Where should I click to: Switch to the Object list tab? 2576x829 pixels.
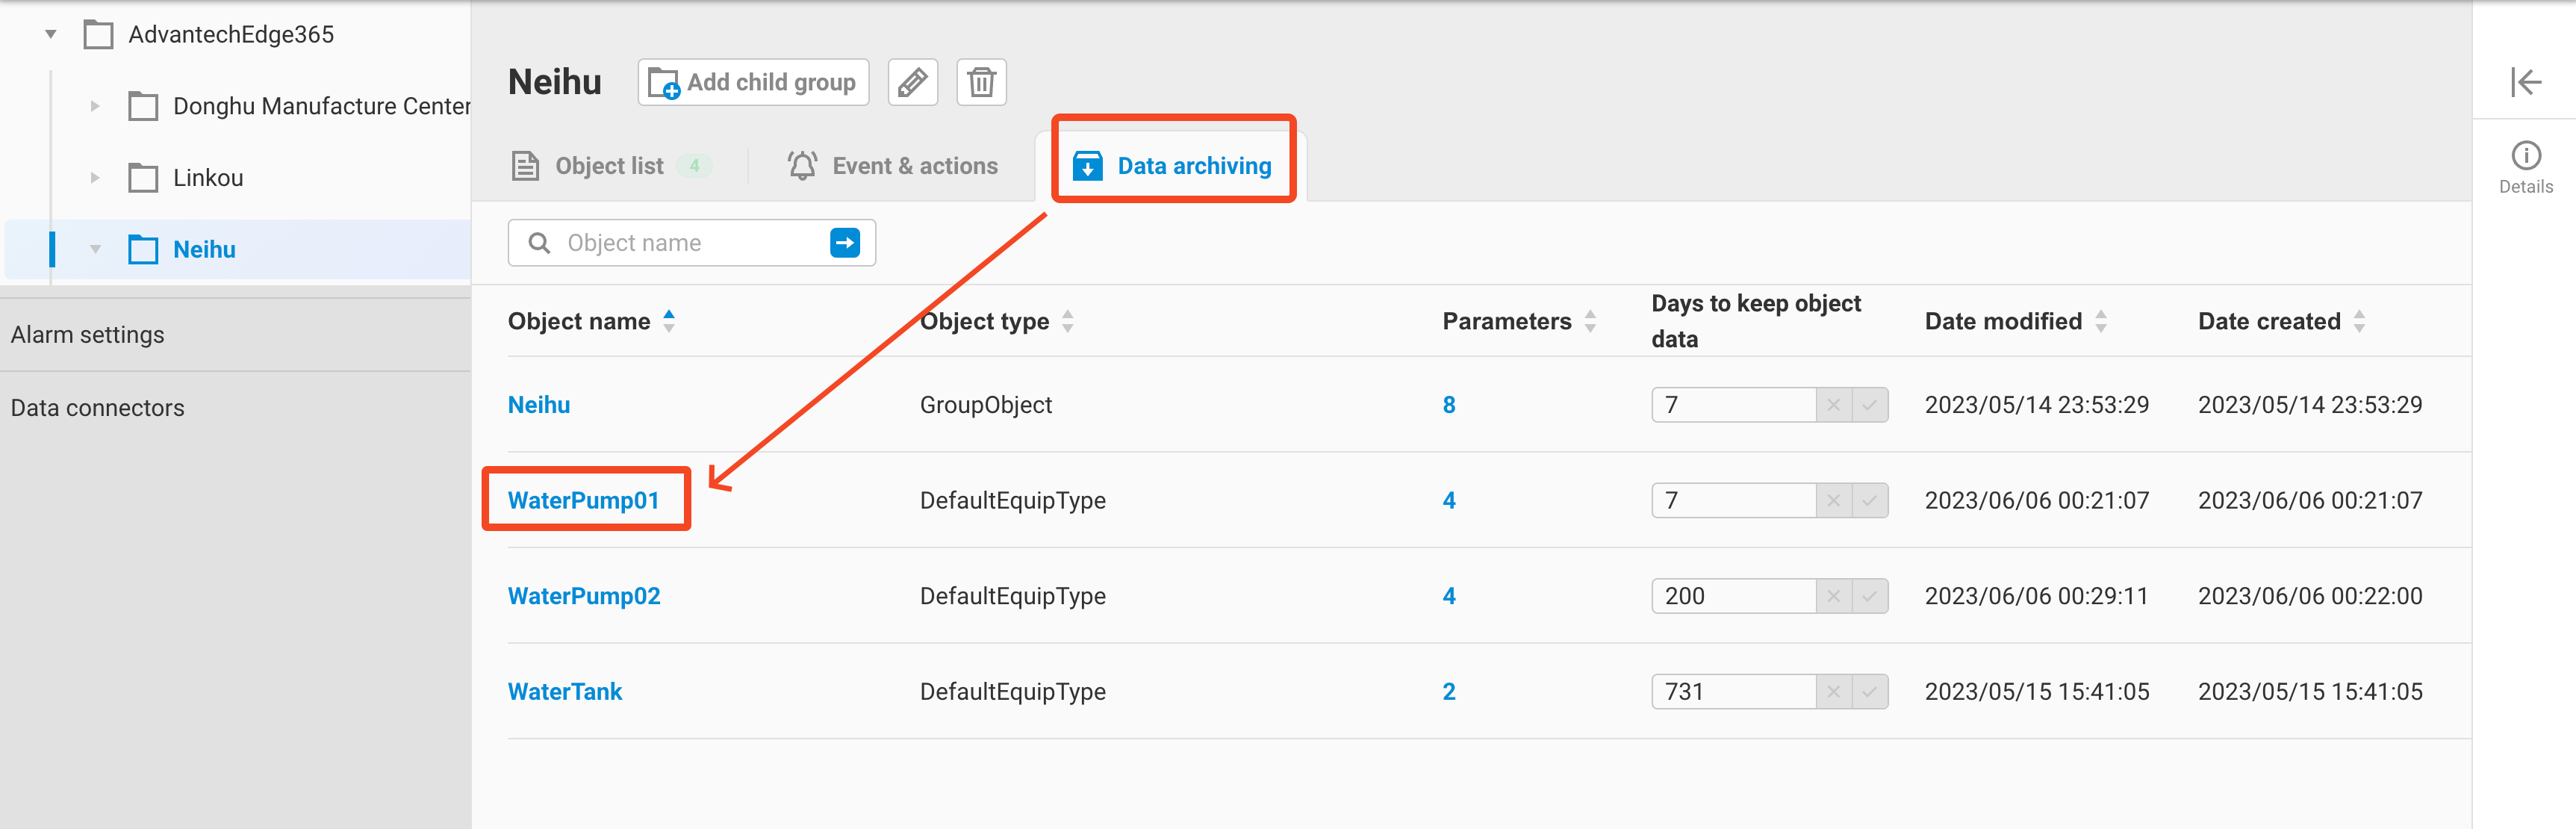(609, 166)
